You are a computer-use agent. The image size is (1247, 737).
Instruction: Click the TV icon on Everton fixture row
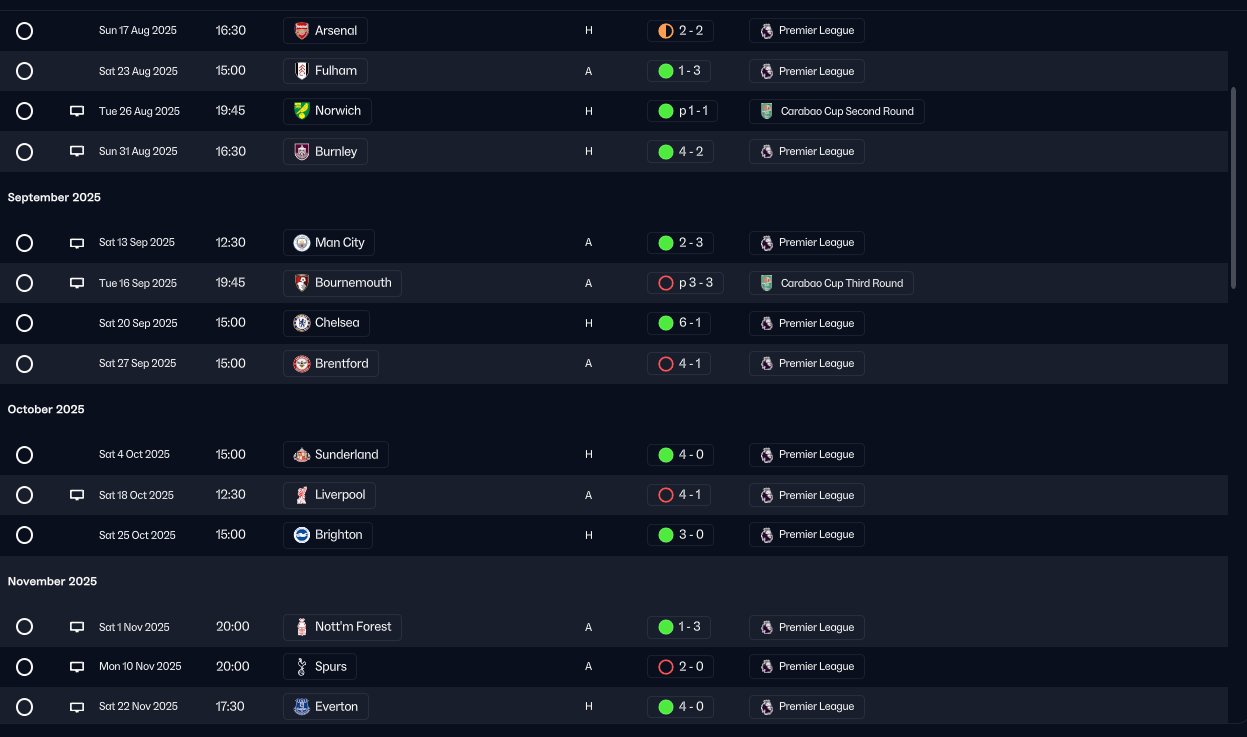pos(77,707)
